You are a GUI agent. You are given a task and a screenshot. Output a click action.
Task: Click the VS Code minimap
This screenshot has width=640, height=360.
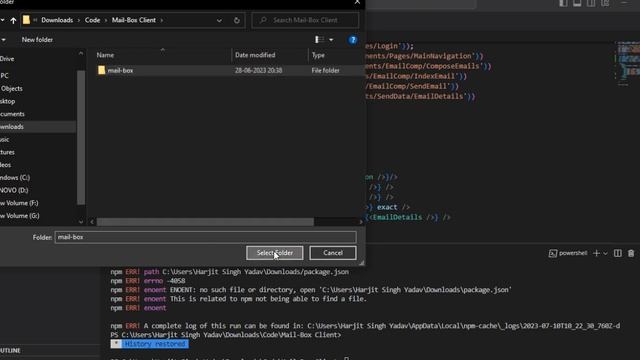tap(627, 63)
